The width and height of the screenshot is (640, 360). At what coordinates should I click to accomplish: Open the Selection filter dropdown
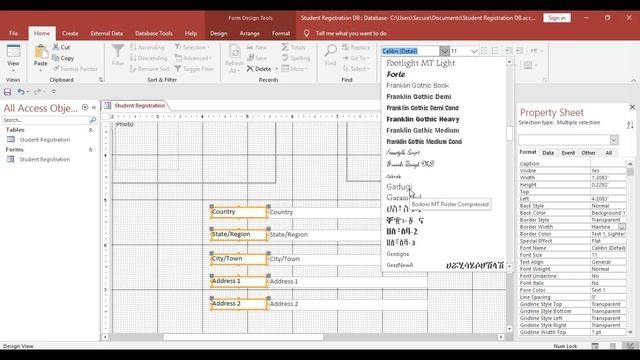tap(192, 47)
